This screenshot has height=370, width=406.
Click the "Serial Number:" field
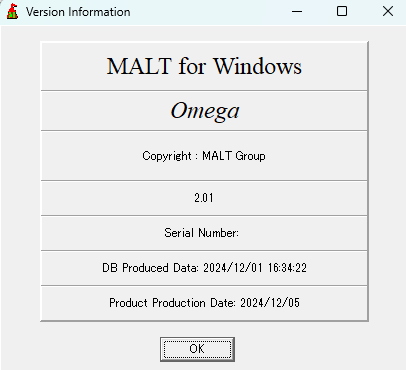tap(201, 233)
